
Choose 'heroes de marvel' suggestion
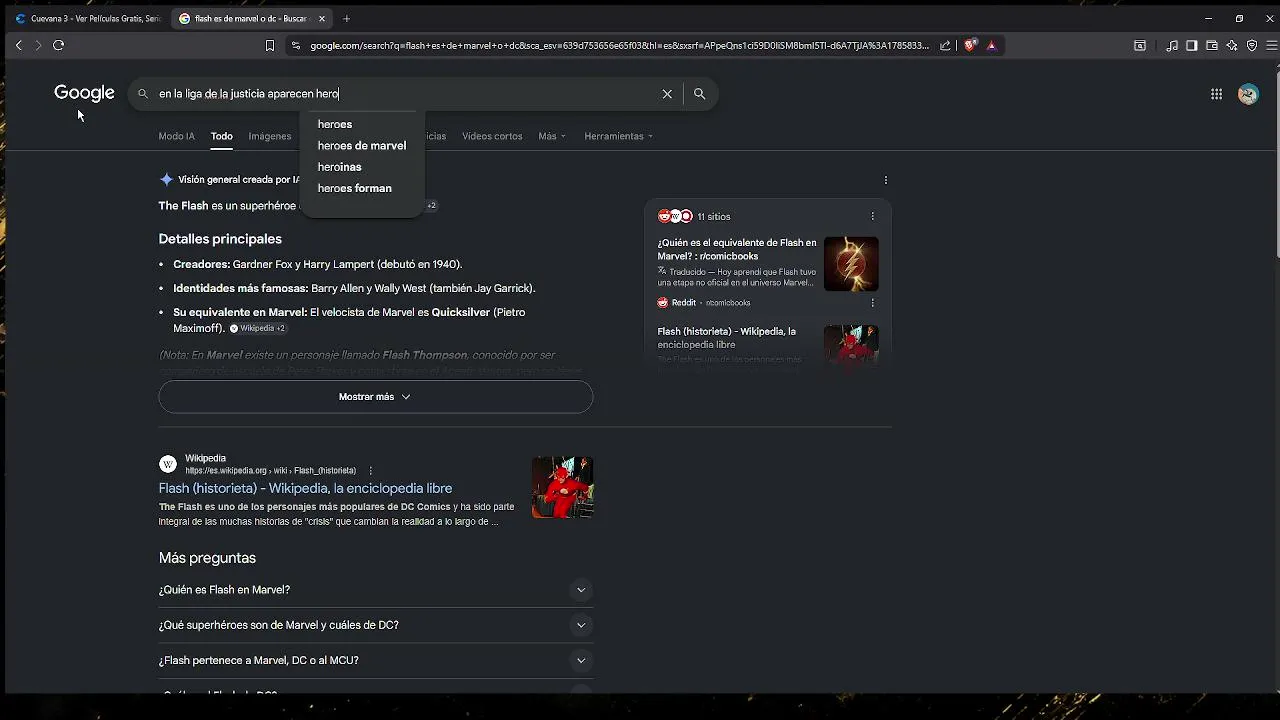pos(362,146)
